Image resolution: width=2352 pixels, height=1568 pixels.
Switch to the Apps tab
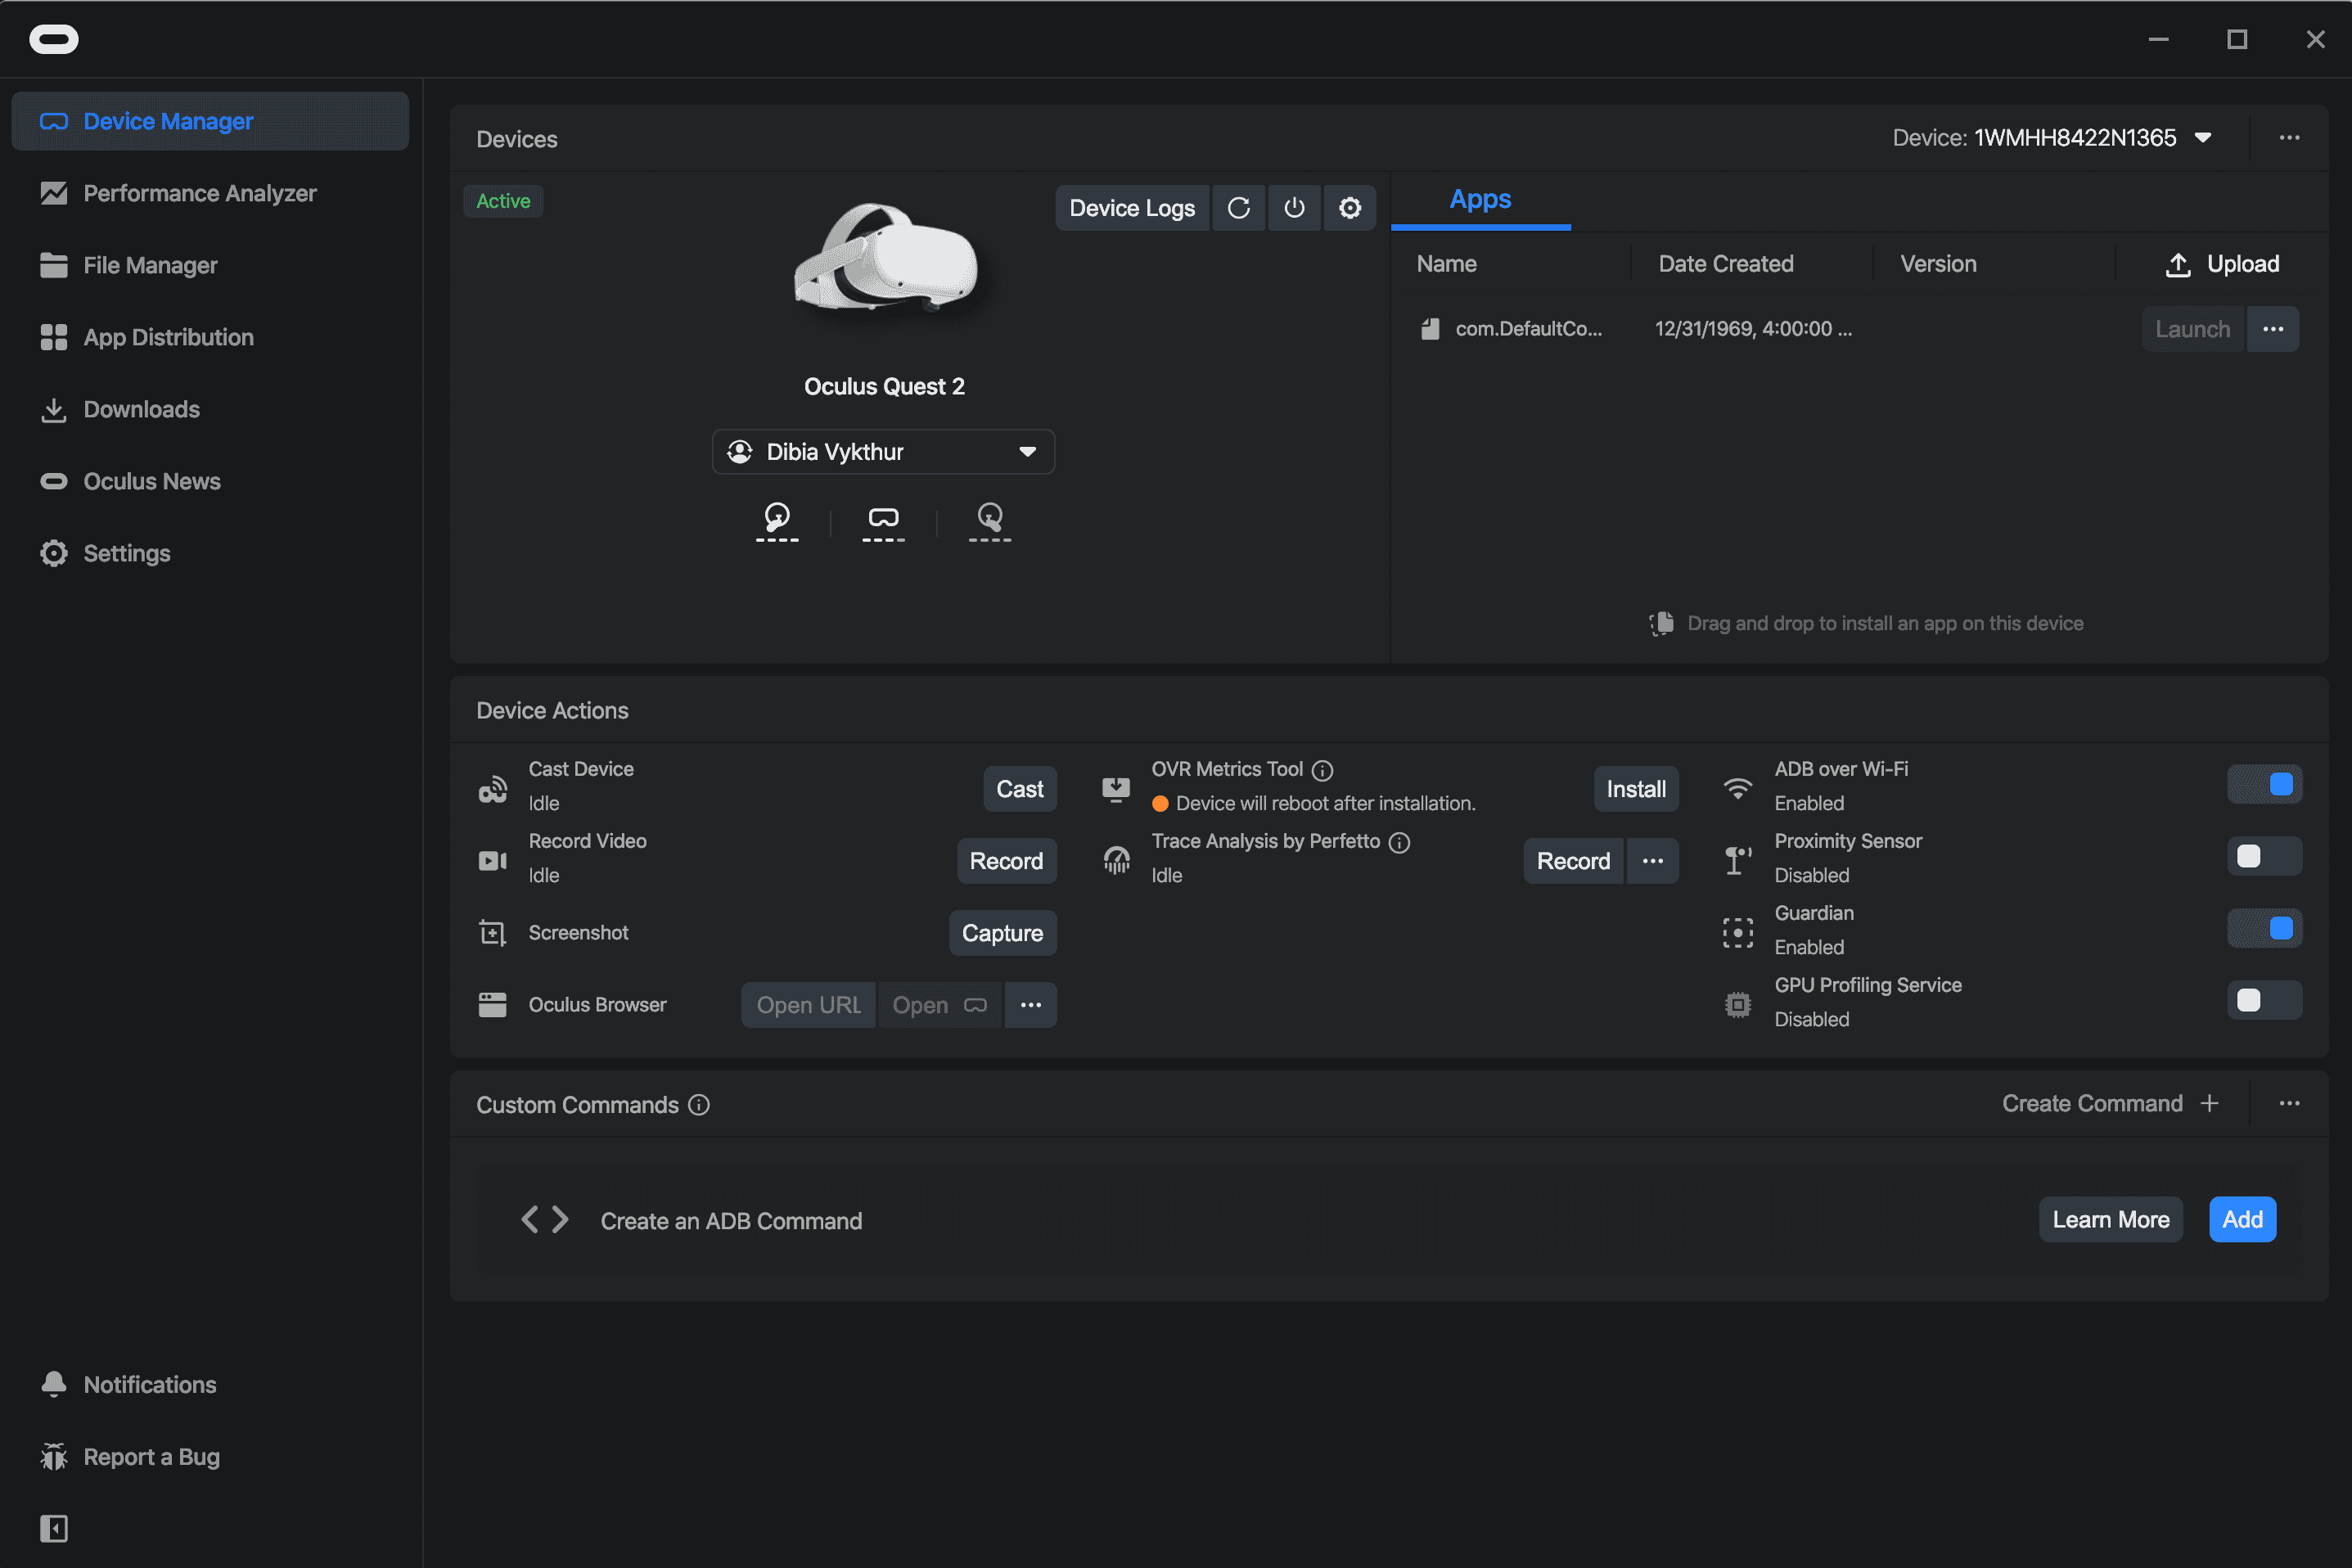[1480, 200]
